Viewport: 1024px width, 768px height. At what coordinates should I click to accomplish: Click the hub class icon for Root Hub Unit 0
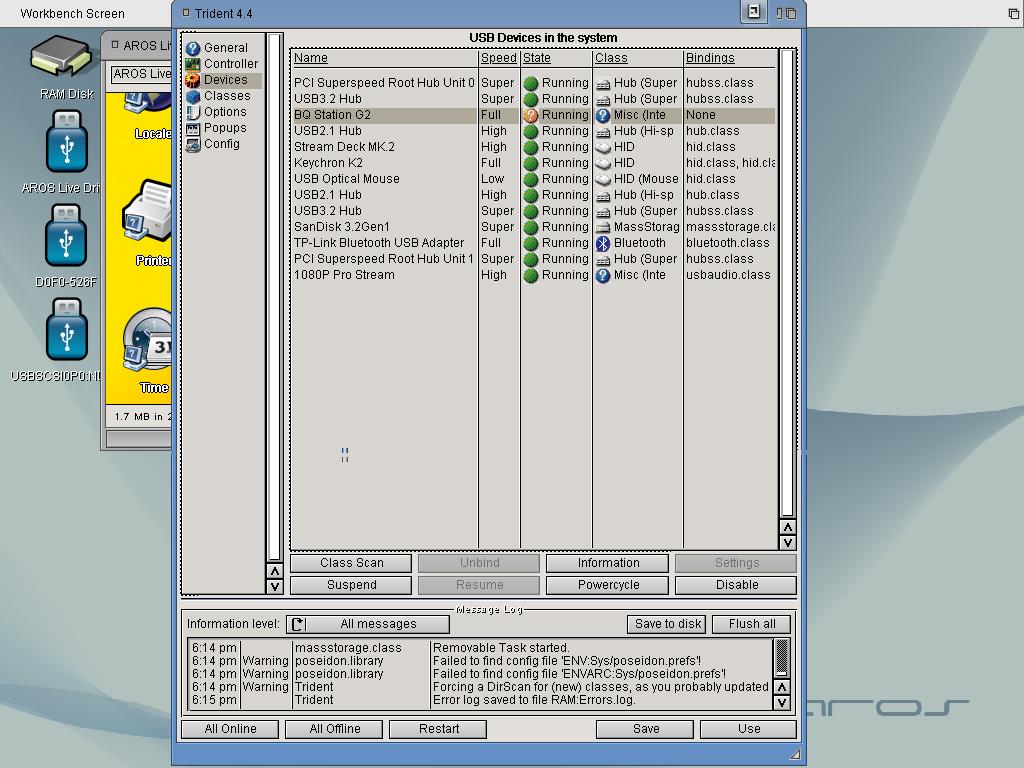point(603,84)
